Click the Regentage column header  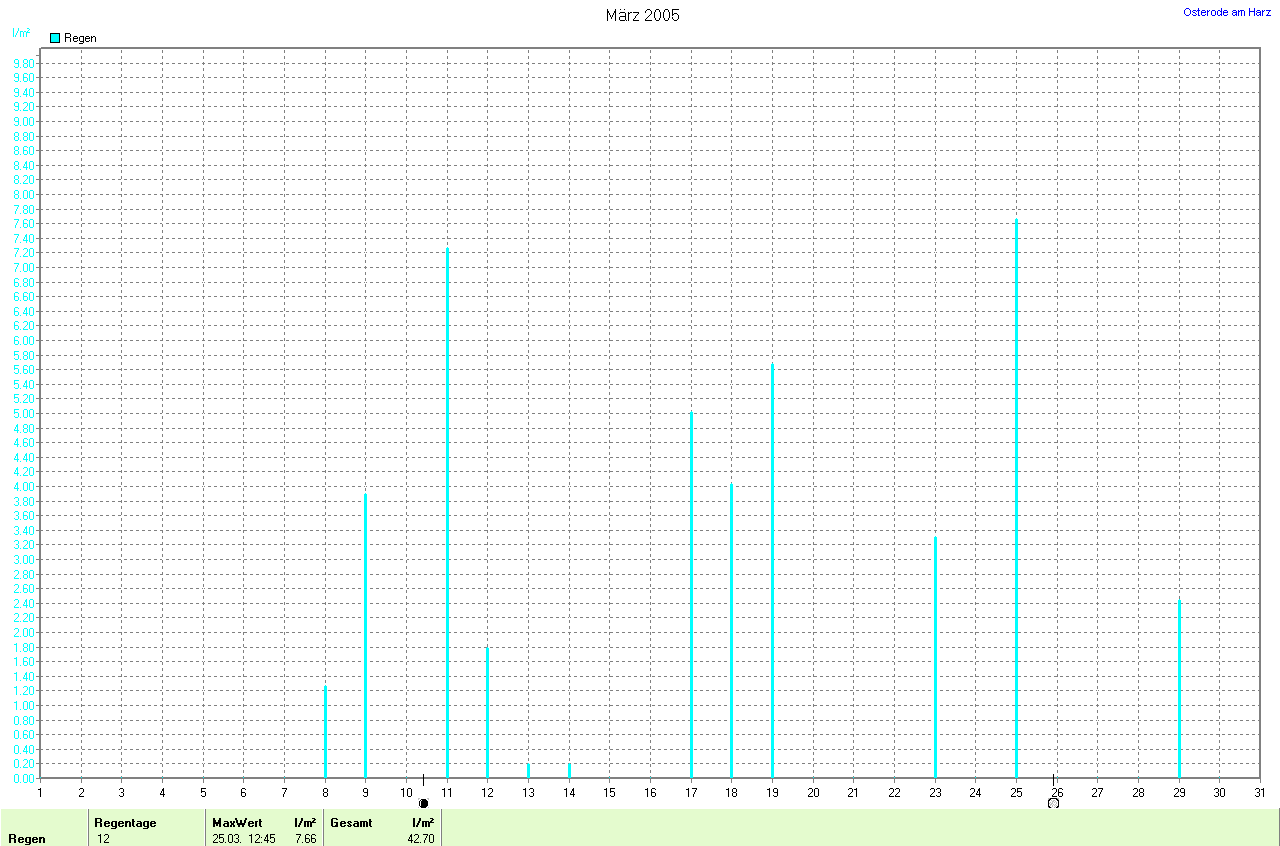(x=125, y=823)
